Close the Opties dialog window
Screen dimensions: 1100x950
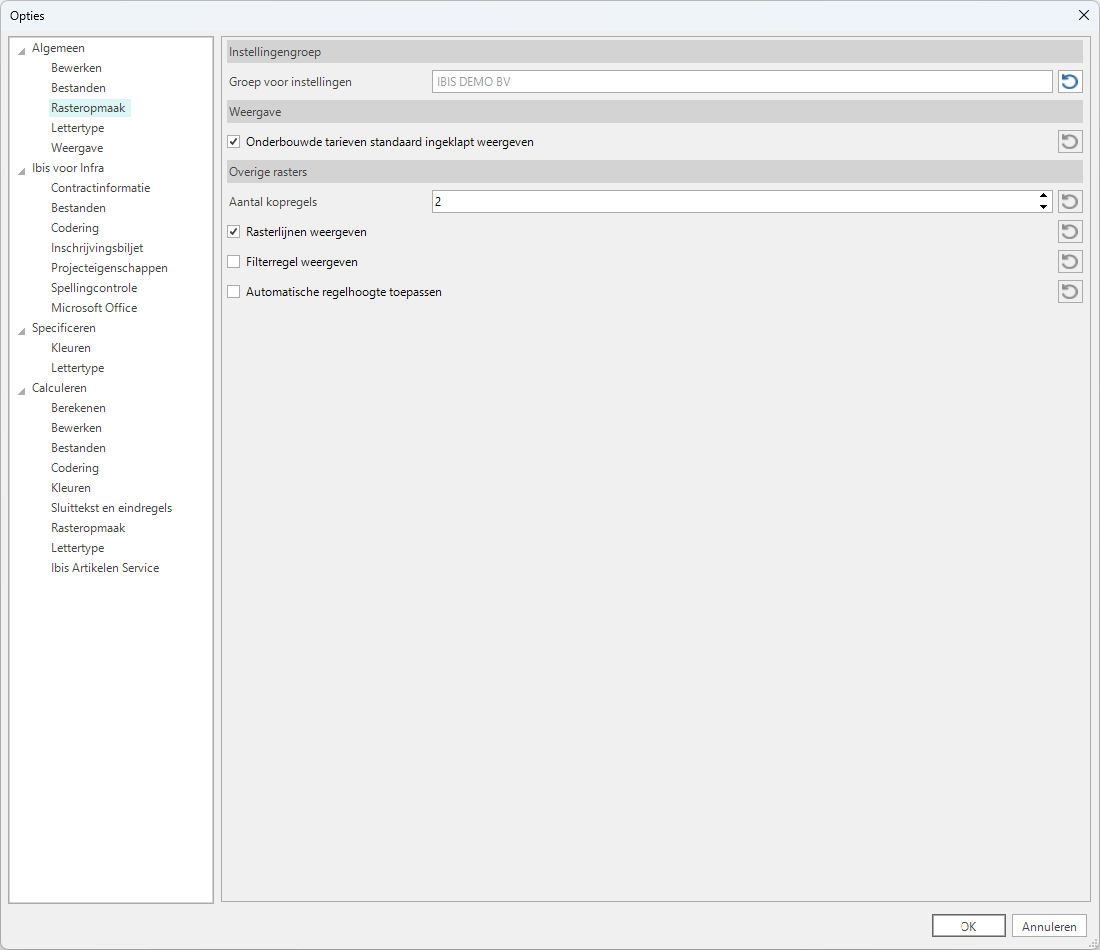[1083, 15]
